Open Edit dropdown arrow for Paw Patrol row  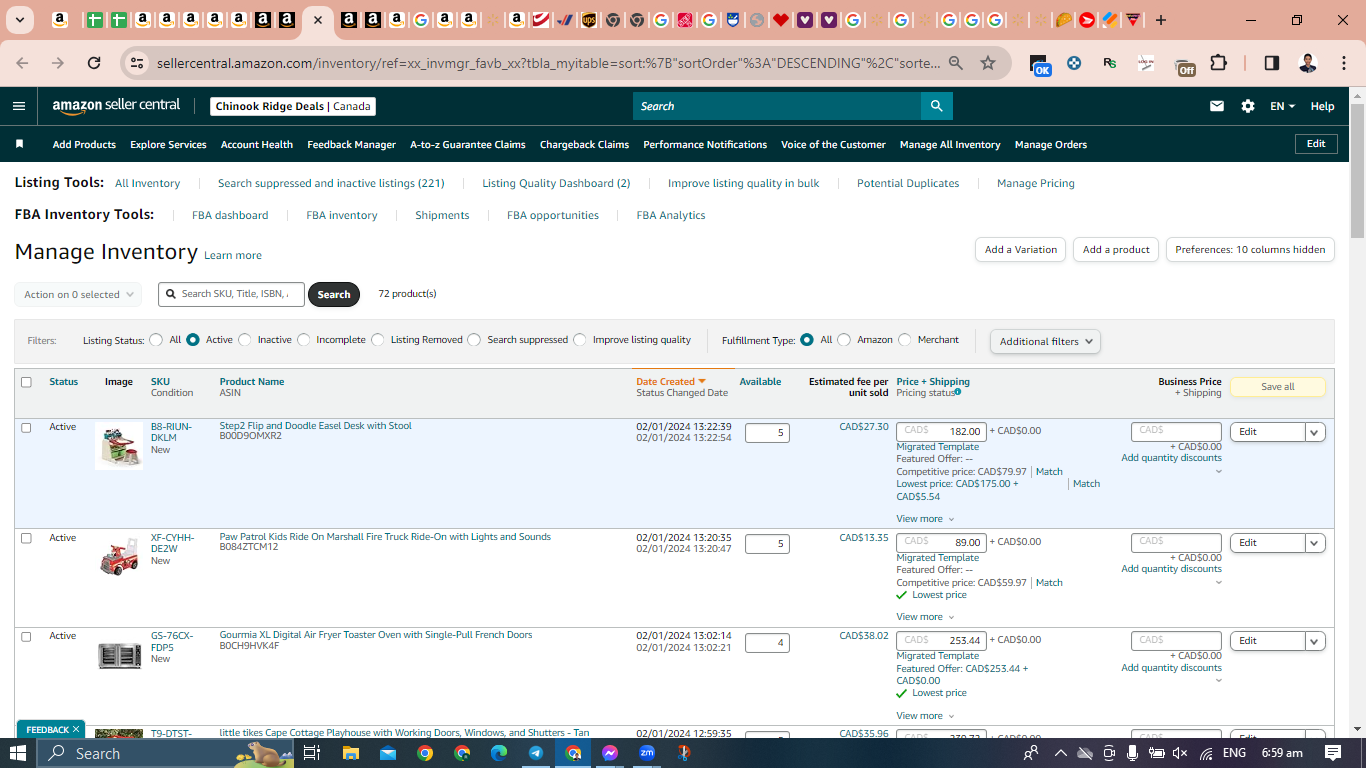(x=1315, y=543)
